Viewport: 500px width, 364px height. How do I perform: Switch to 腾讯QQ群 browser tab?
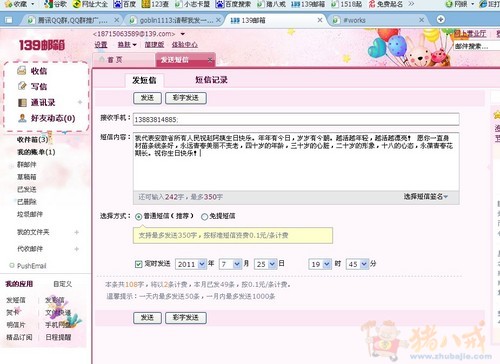(72, 20)
